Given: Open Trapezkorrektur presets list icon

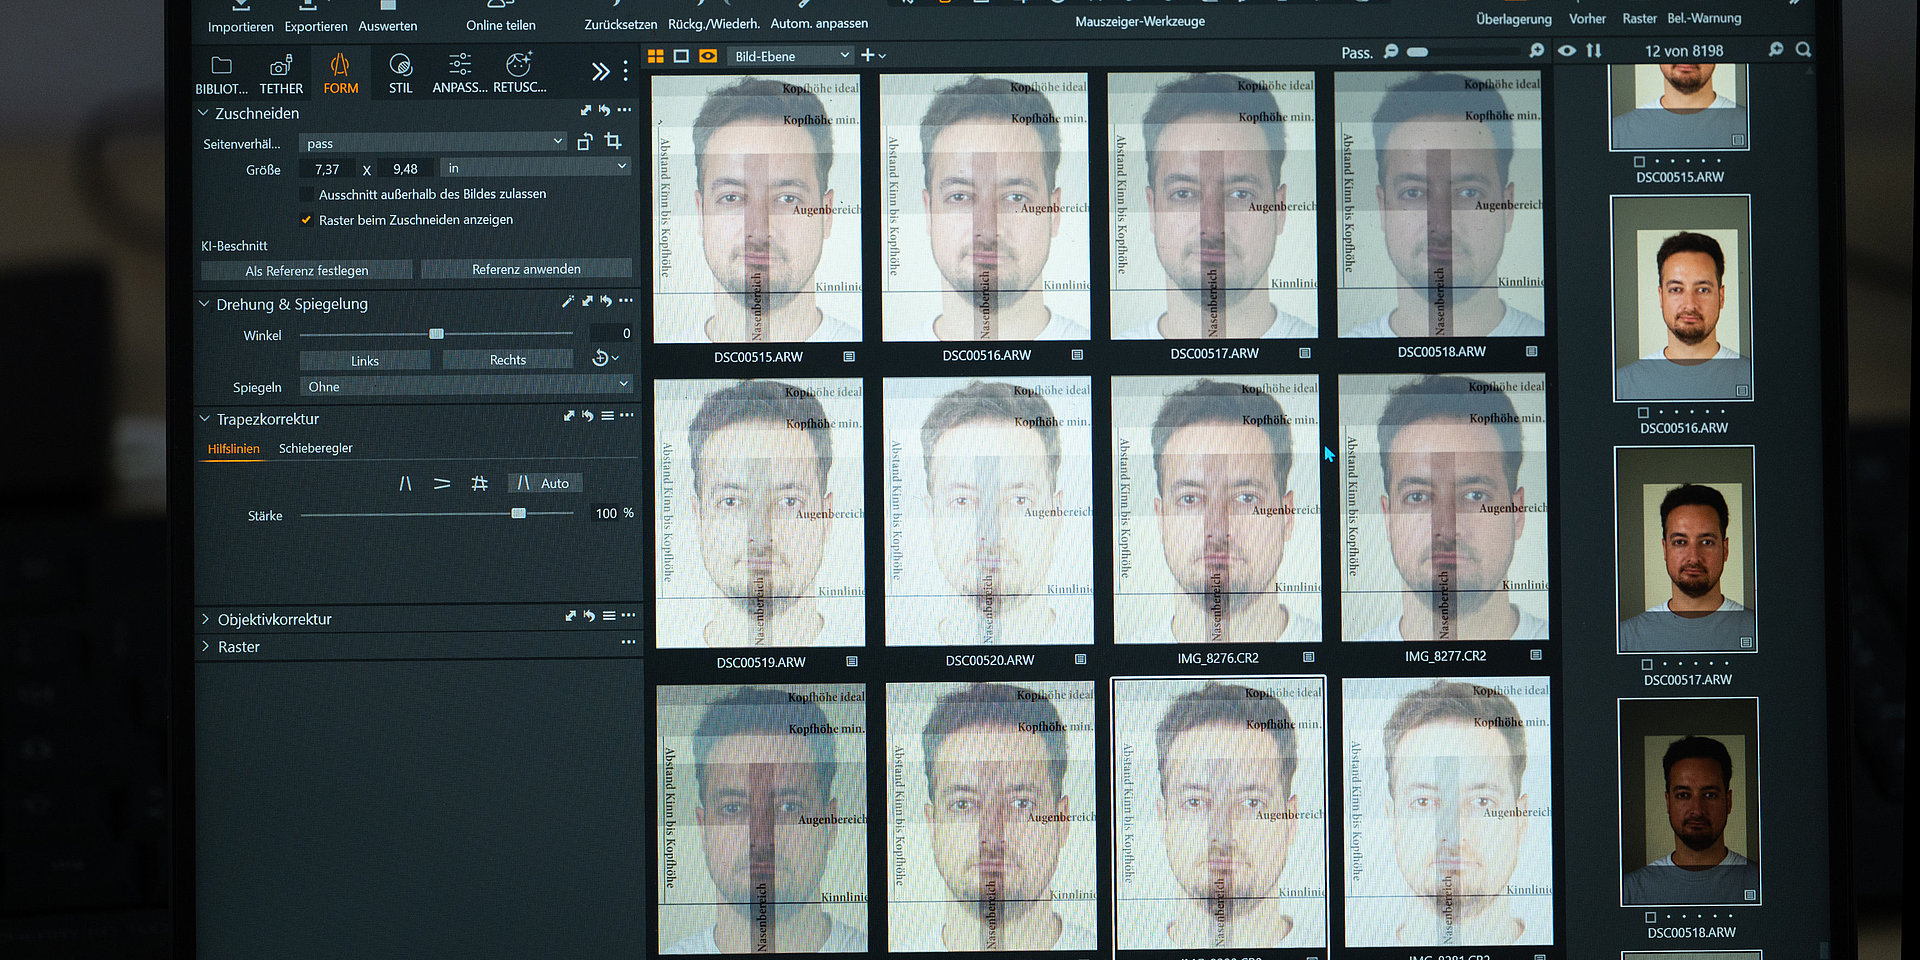Looking at the screenshot, I should point(607,415).
